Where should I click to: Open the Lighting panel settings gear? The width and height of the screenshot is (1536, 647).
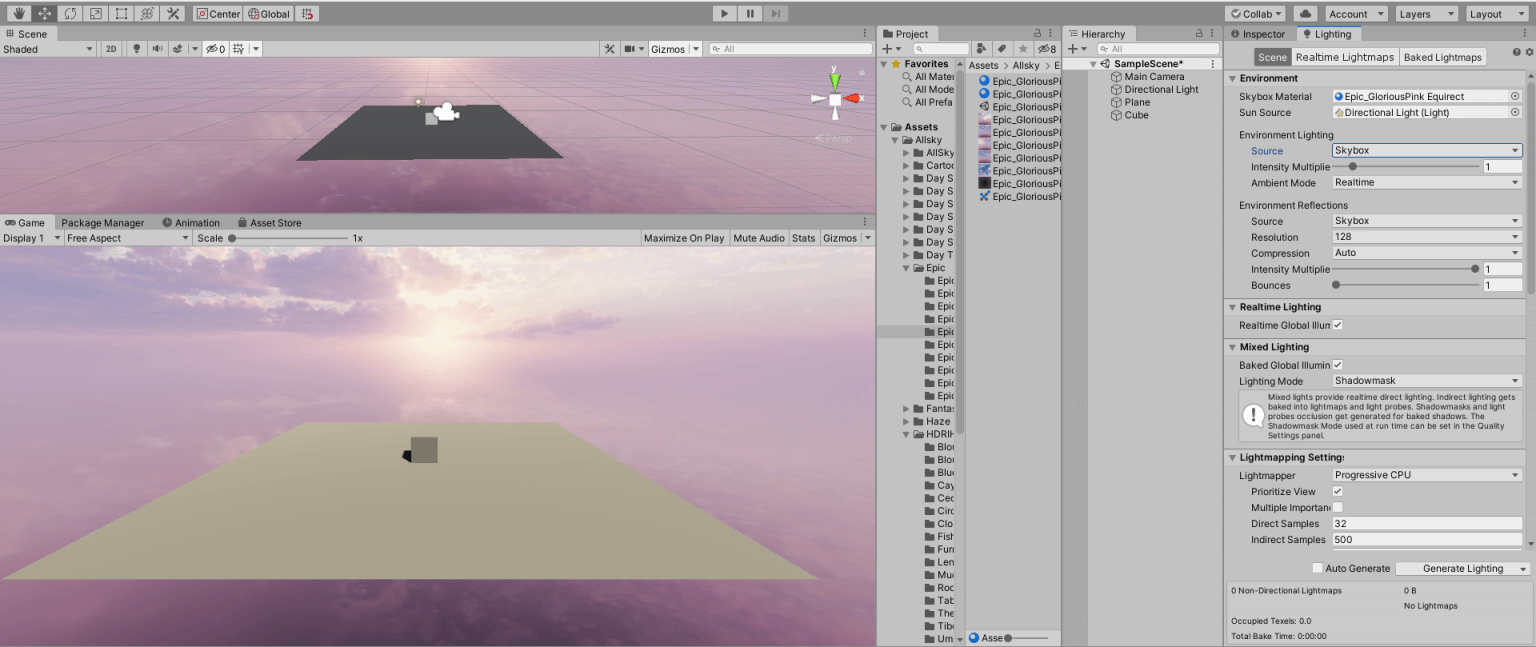pos(1529,50)
